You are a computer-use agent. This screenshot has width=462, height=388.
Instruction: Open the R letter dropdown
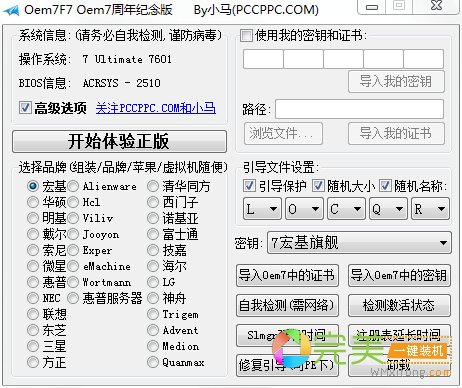click(x=430, y=209)
